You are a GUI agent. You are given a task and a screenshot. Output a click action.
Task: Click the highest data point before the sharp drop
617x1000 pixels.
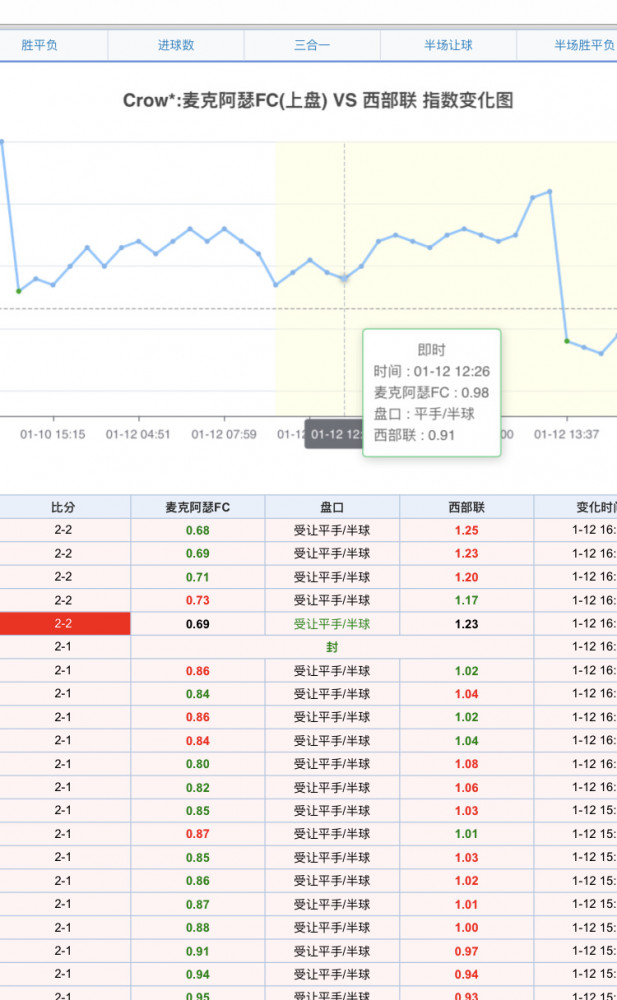click(x=549, y=191)
